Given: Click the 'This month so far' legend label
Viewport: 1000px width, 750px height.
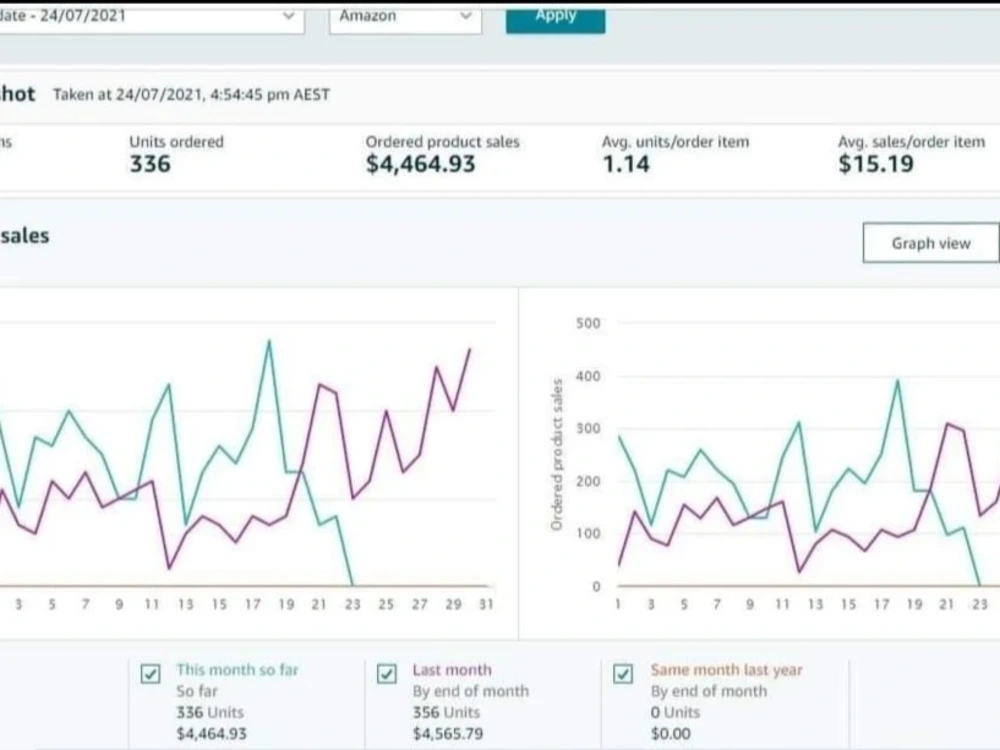Looking at the screenshot, I should 238,670.
